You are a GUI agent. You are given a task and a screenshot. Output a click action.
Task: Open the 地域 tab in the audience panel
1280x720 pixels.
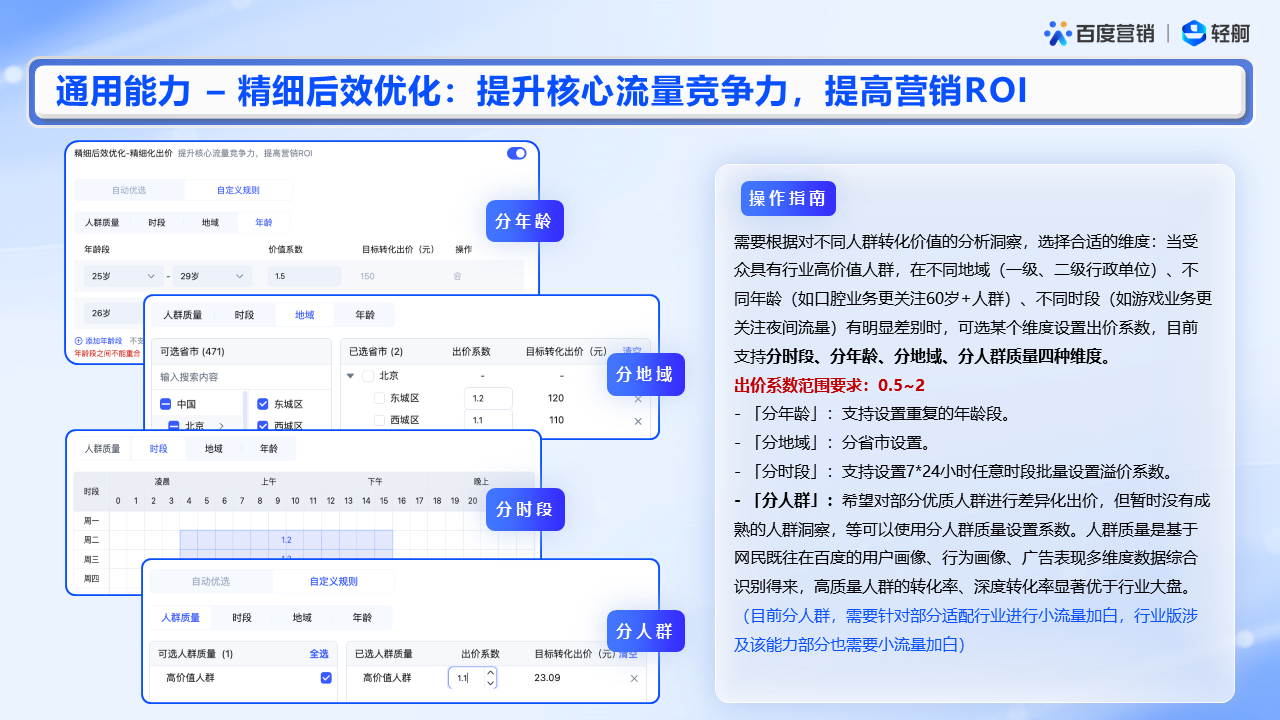pos(302,618)
